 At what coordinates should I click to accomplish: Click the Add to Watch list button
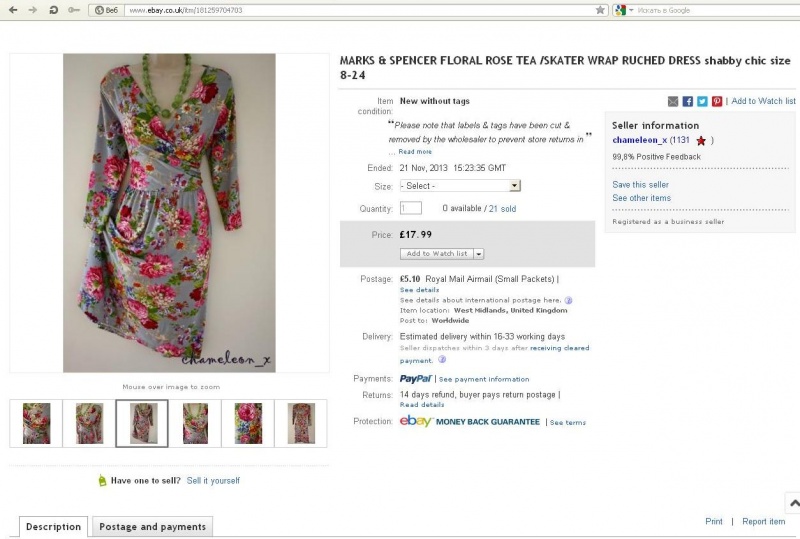click(x=437, y=254)
